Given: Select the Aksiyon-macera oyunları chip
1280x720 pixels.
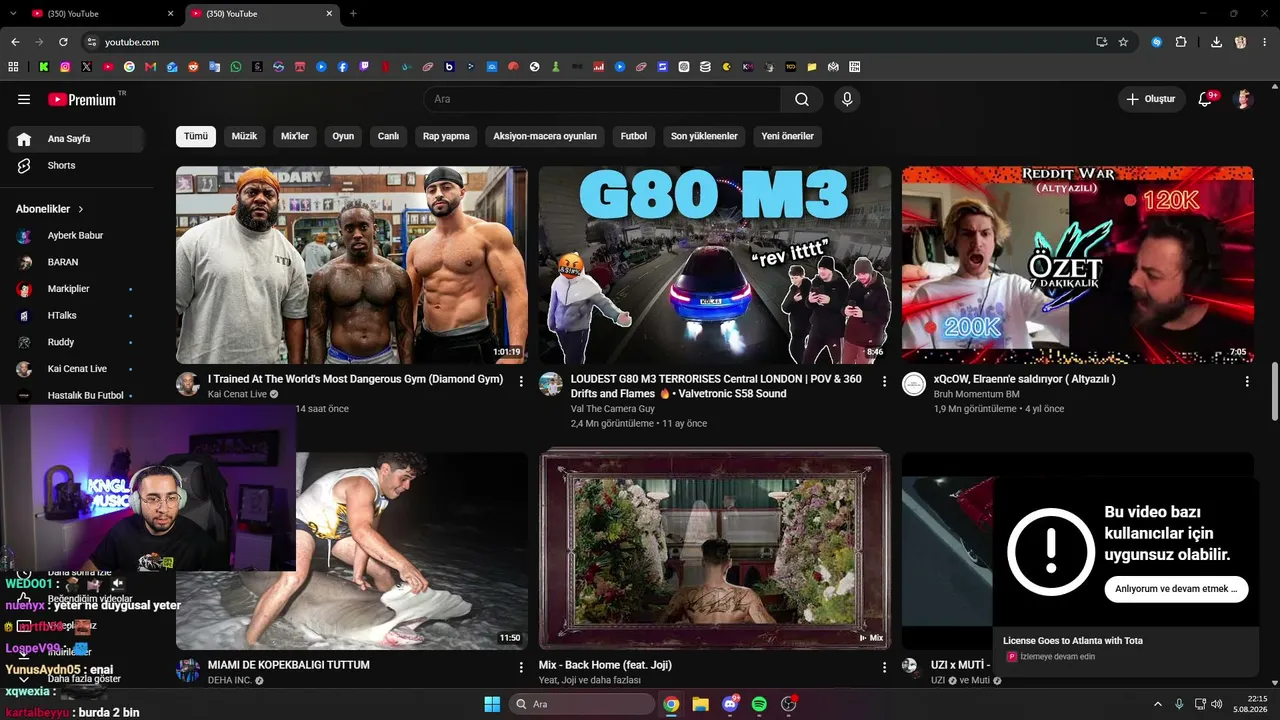Looking at the screenshot, I should click(545, 136).
